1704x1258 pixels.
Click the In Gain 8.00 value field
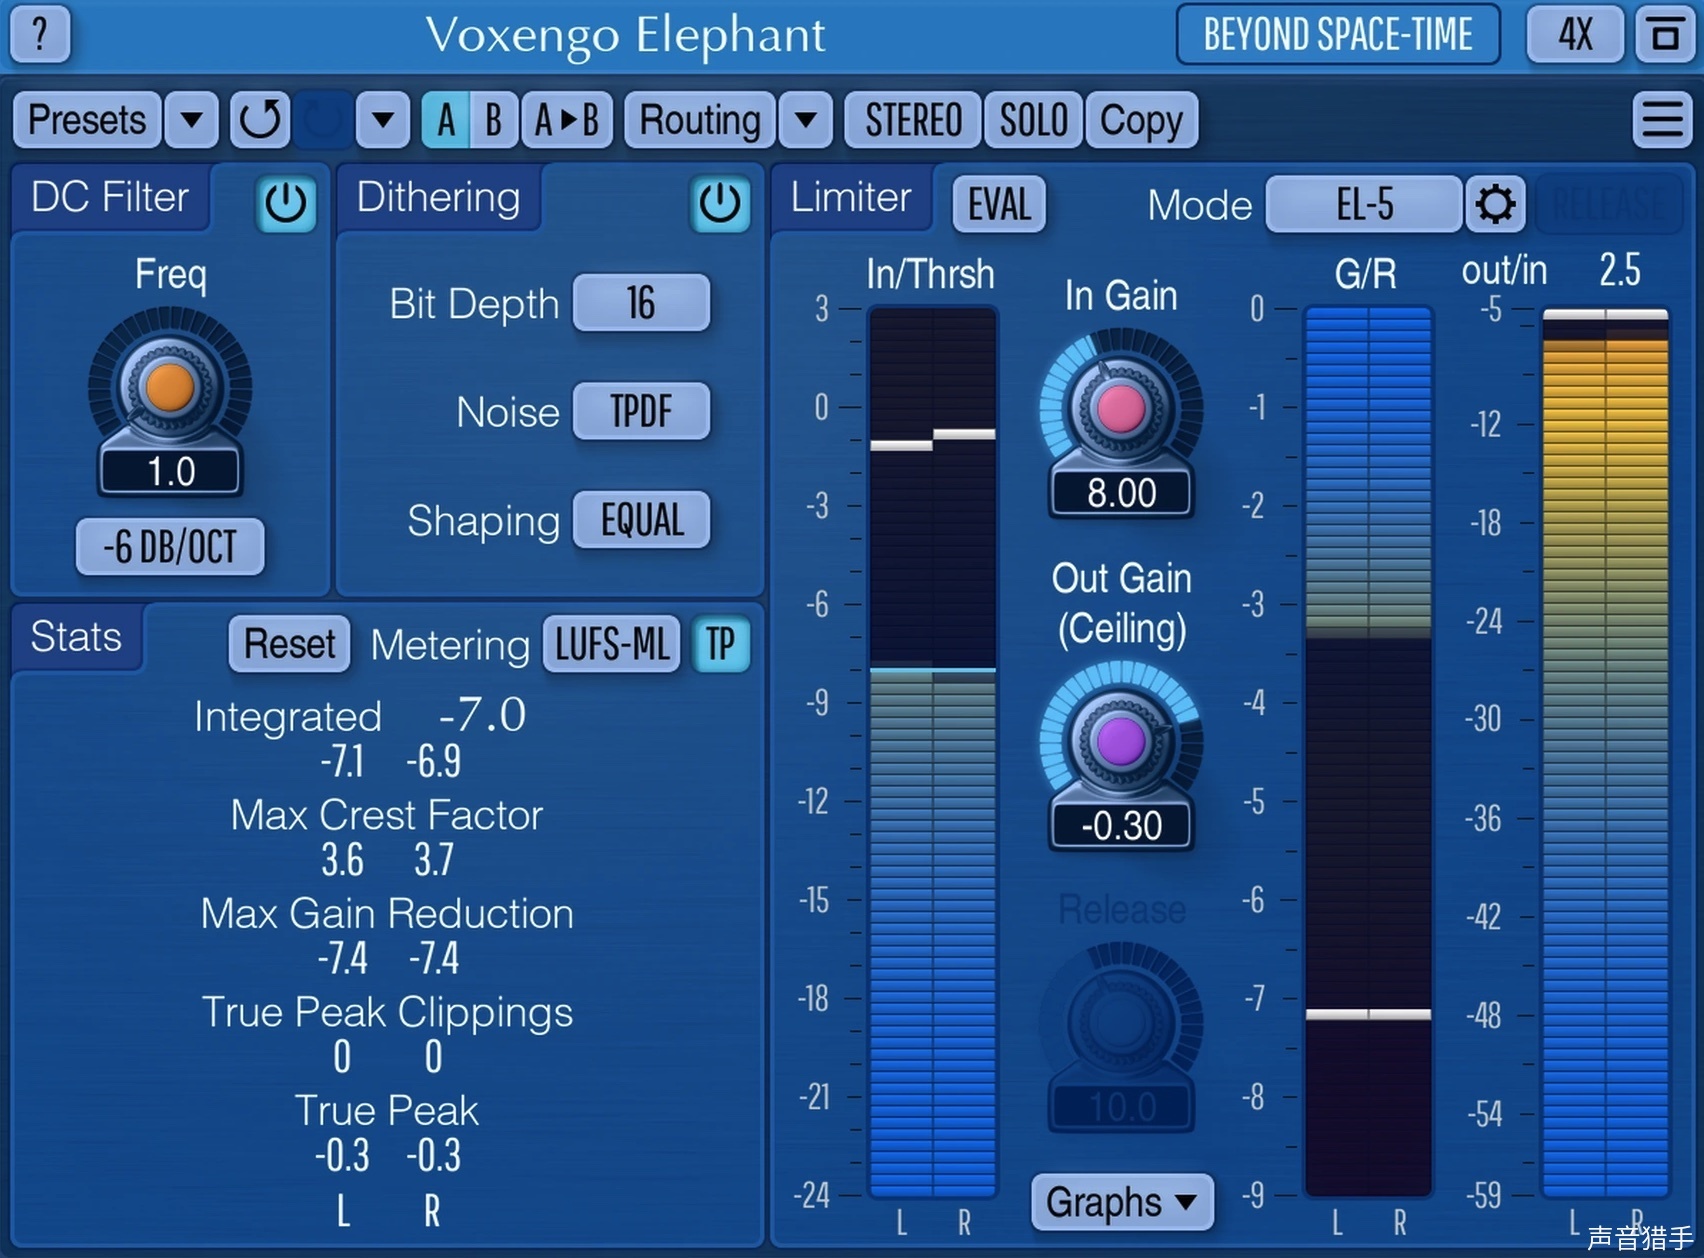pos(1121,493)
